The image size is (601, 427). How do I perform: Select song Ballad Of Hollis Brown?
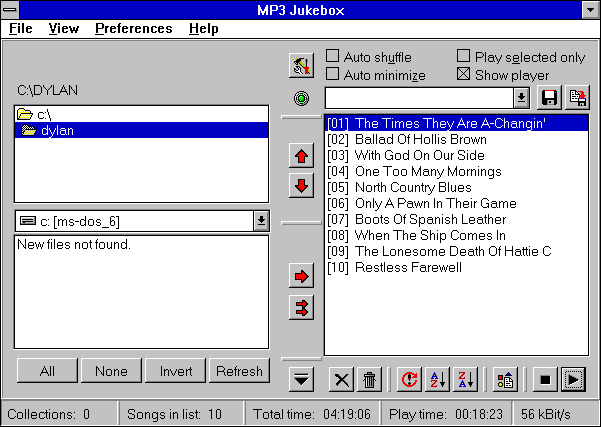click(456, 139)
